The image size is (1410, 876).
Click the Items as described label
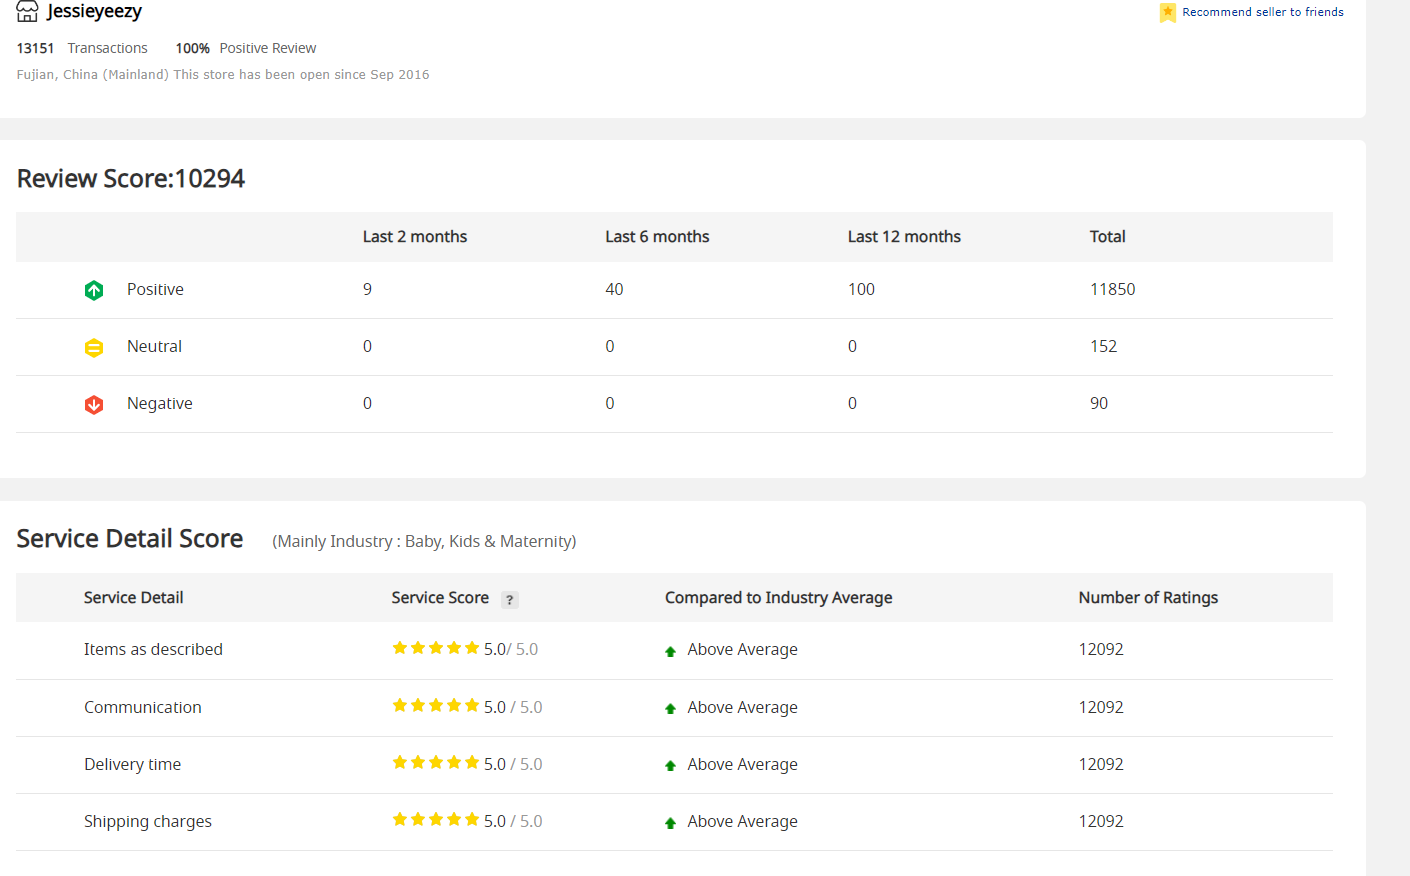pyautogui.click(x=153, y=649)
